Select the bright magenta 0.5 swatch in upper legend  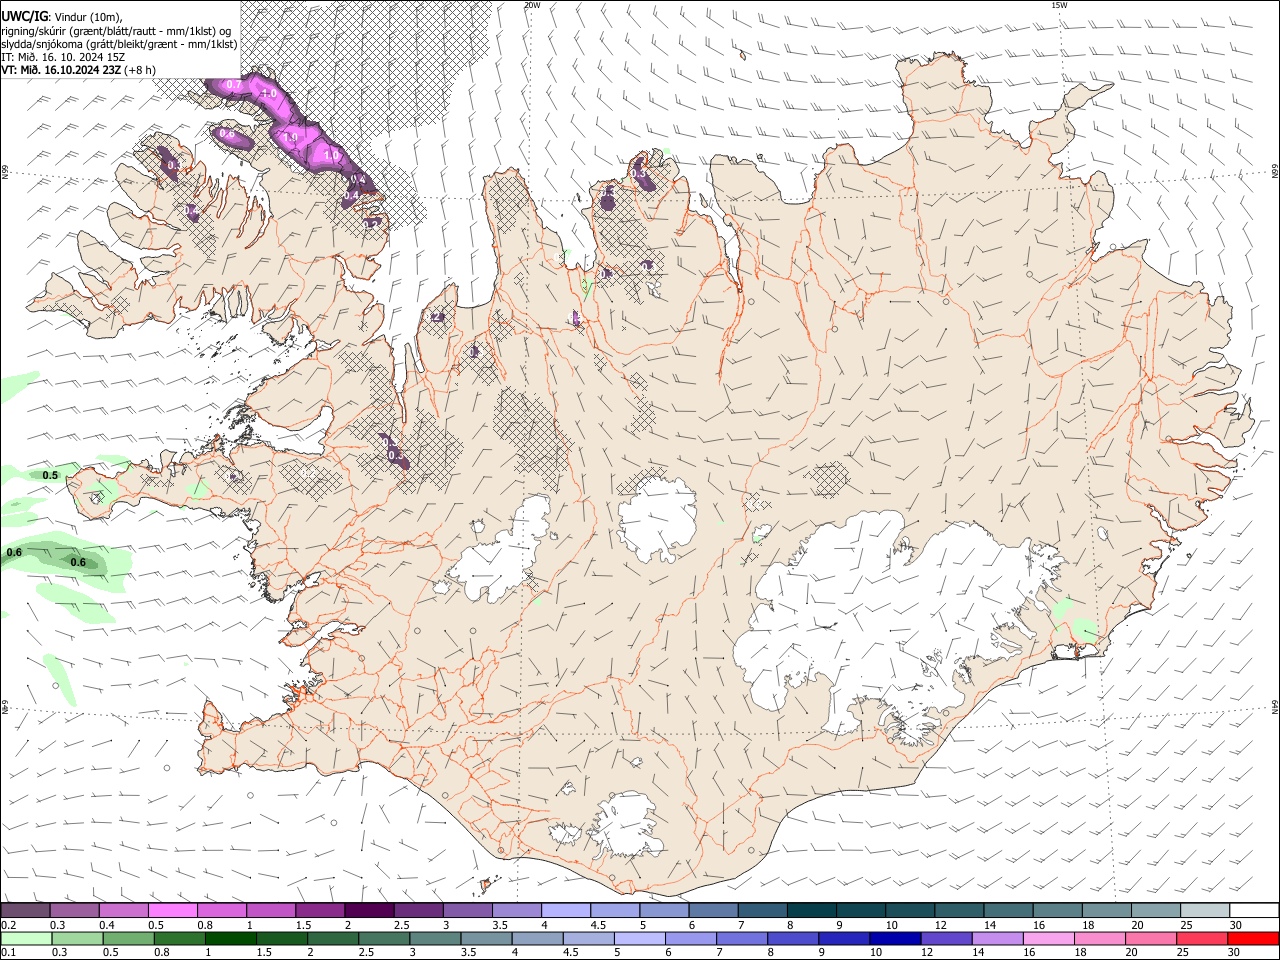[x=172, y=910]
